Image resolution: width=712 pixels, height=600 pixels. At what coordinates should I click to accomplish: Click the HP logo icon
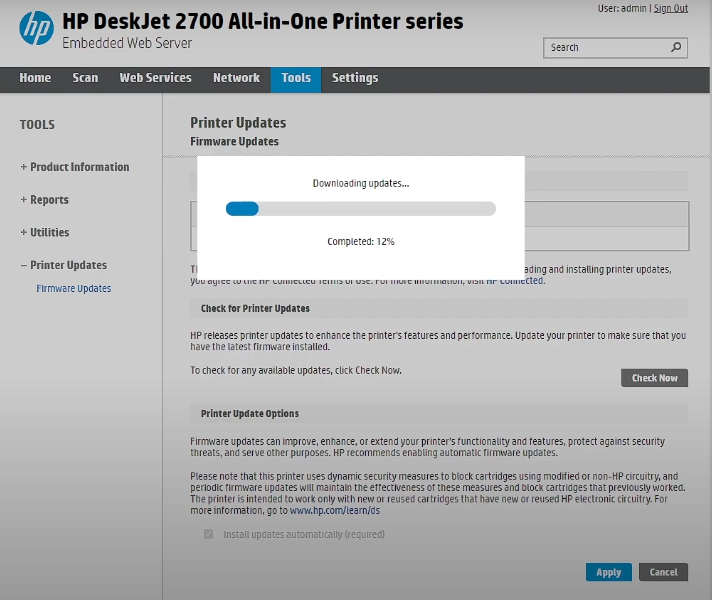tap(36, 28)
